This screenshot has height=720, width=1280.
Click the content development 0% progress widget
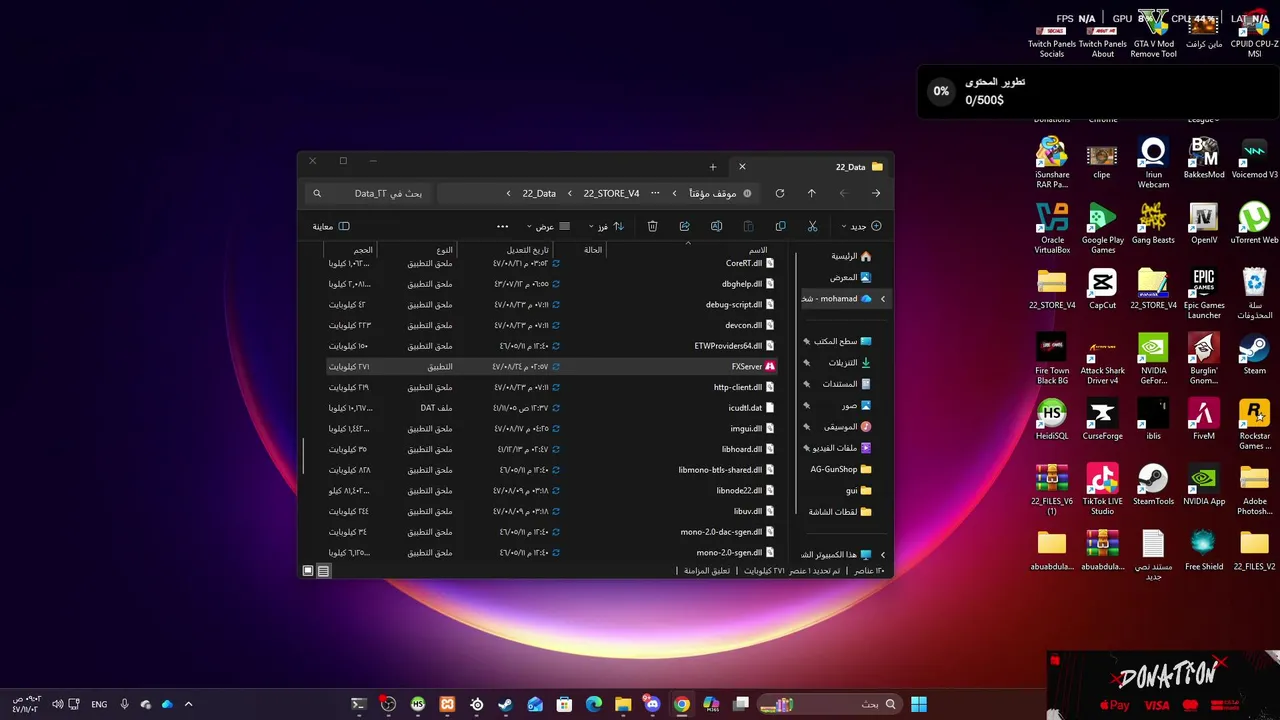tap(1097, 91)
